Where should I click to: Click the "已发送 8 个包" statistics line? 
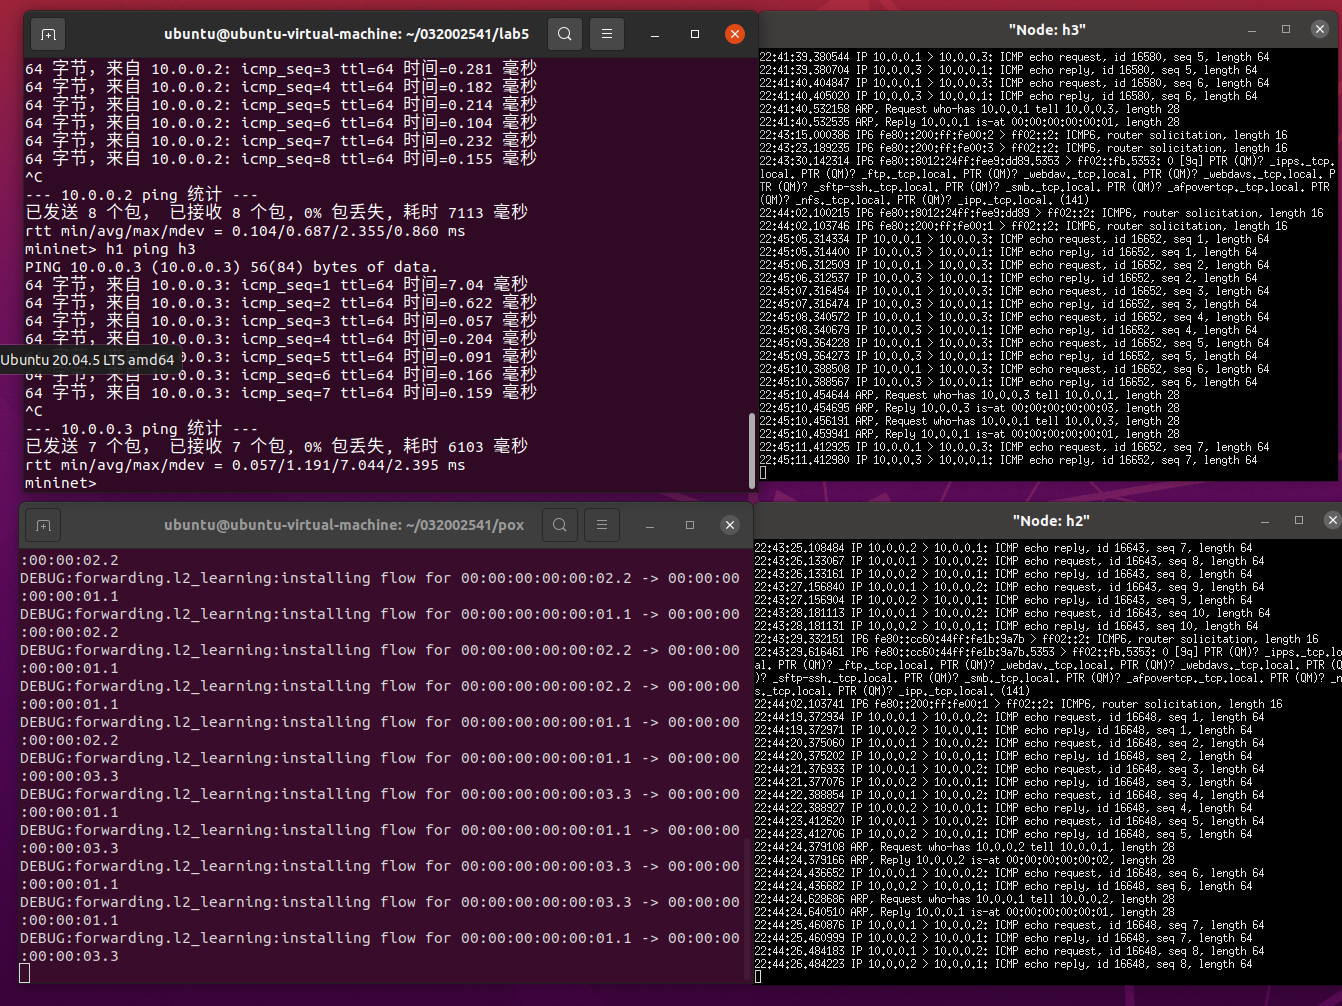pos(277,213)
